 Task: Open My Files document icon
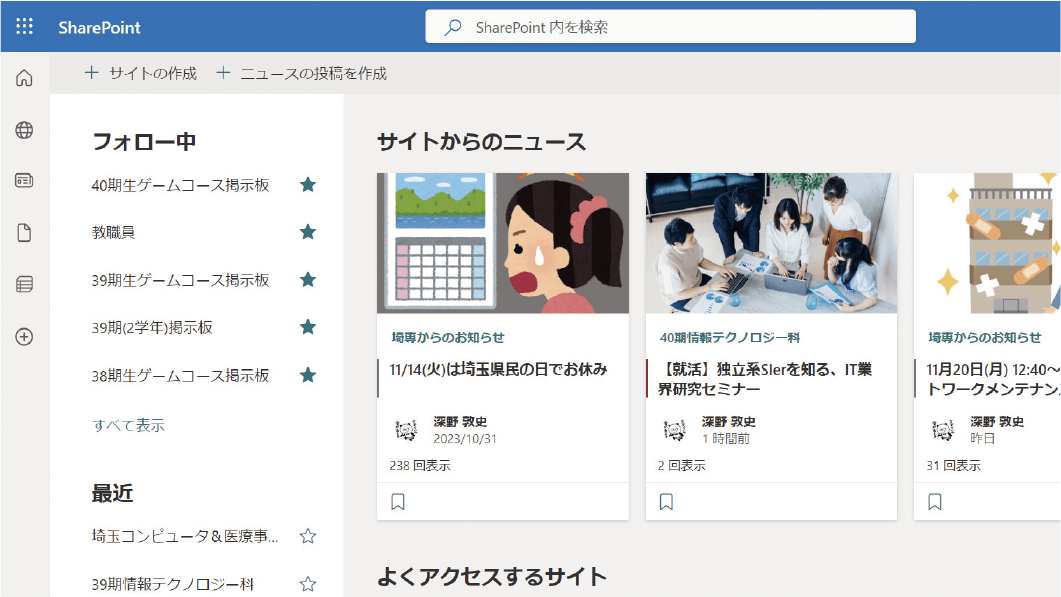(24, 233)
